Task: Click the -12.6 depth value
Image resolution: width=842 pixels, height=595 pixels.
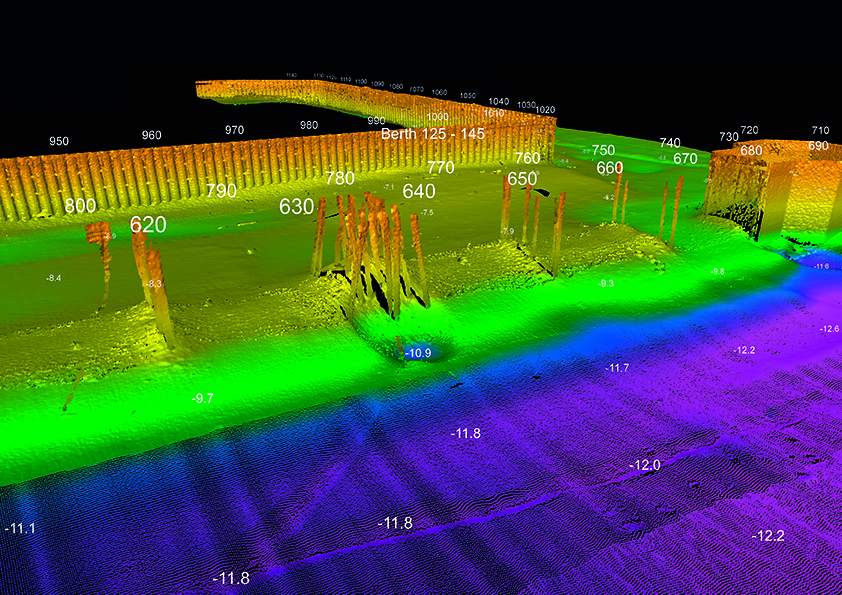Action: [x=829, y=329]
